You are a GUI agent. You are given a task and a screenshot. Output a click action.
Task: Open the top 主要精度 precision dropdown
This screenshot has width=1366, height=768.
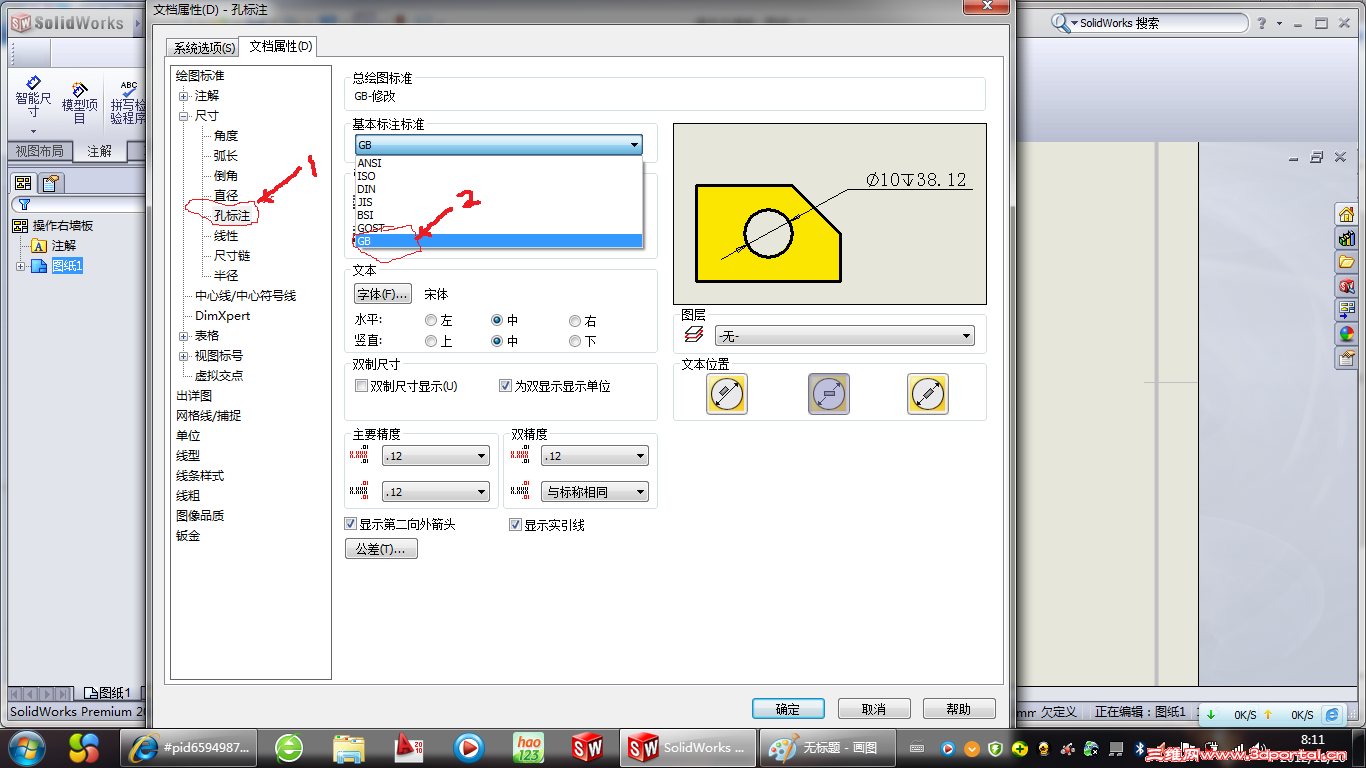coord(436,456)
